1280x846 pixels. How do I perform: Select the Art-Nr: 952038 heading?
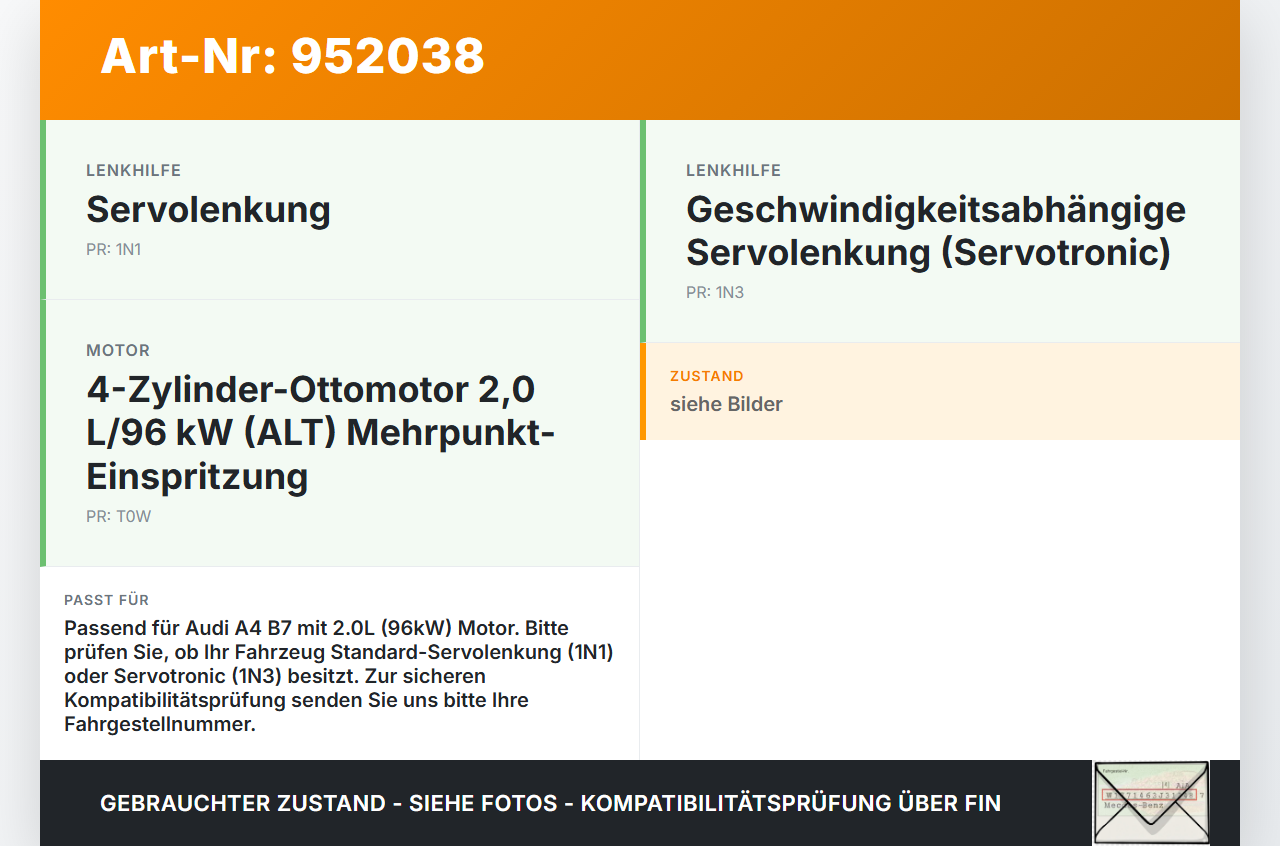(x=292, y=56)
